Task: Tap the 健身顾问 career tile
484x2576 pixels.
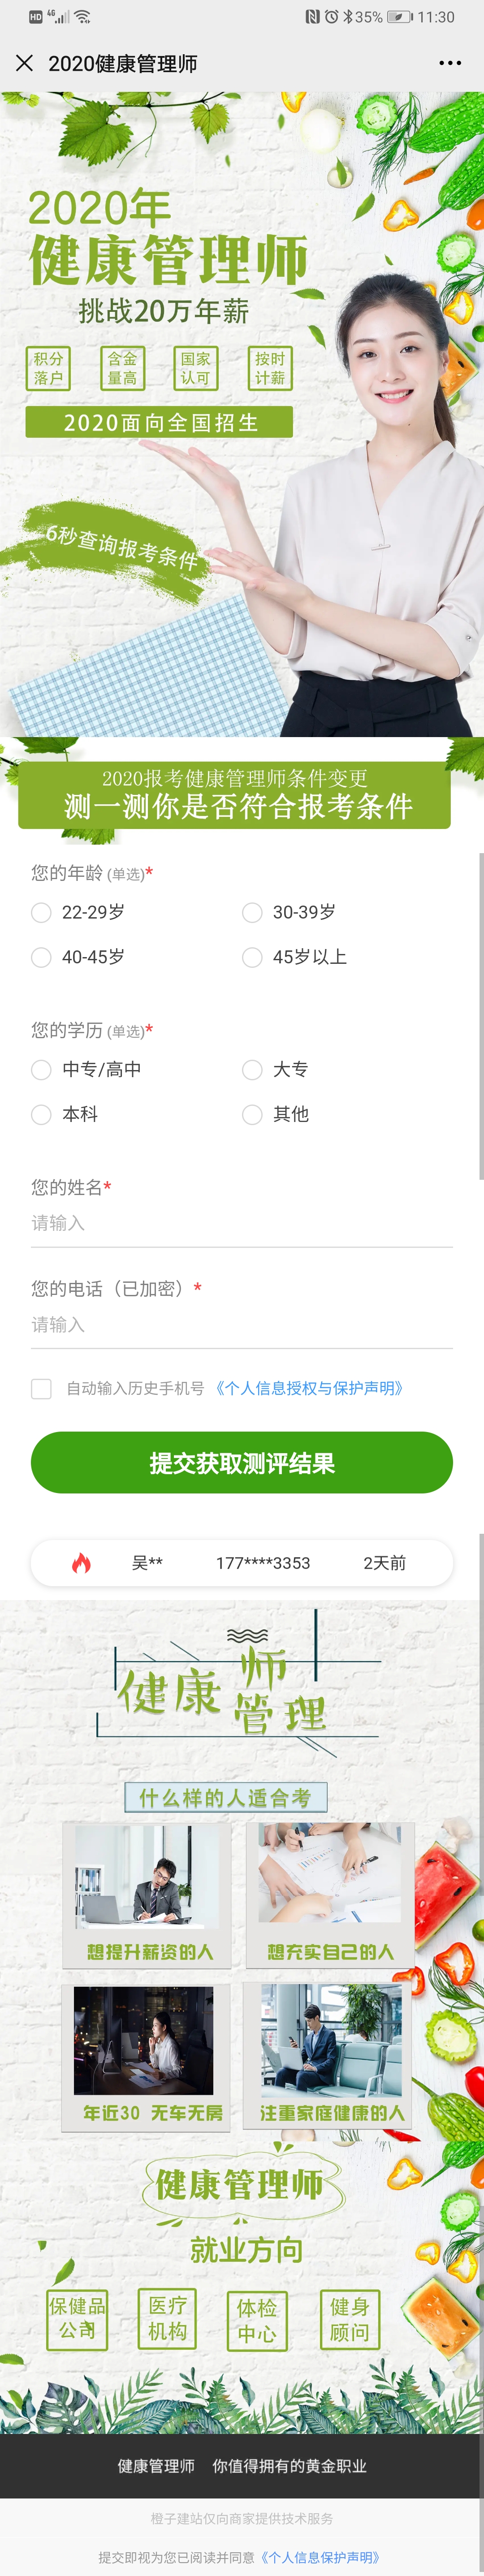Action: [349, 2319]
